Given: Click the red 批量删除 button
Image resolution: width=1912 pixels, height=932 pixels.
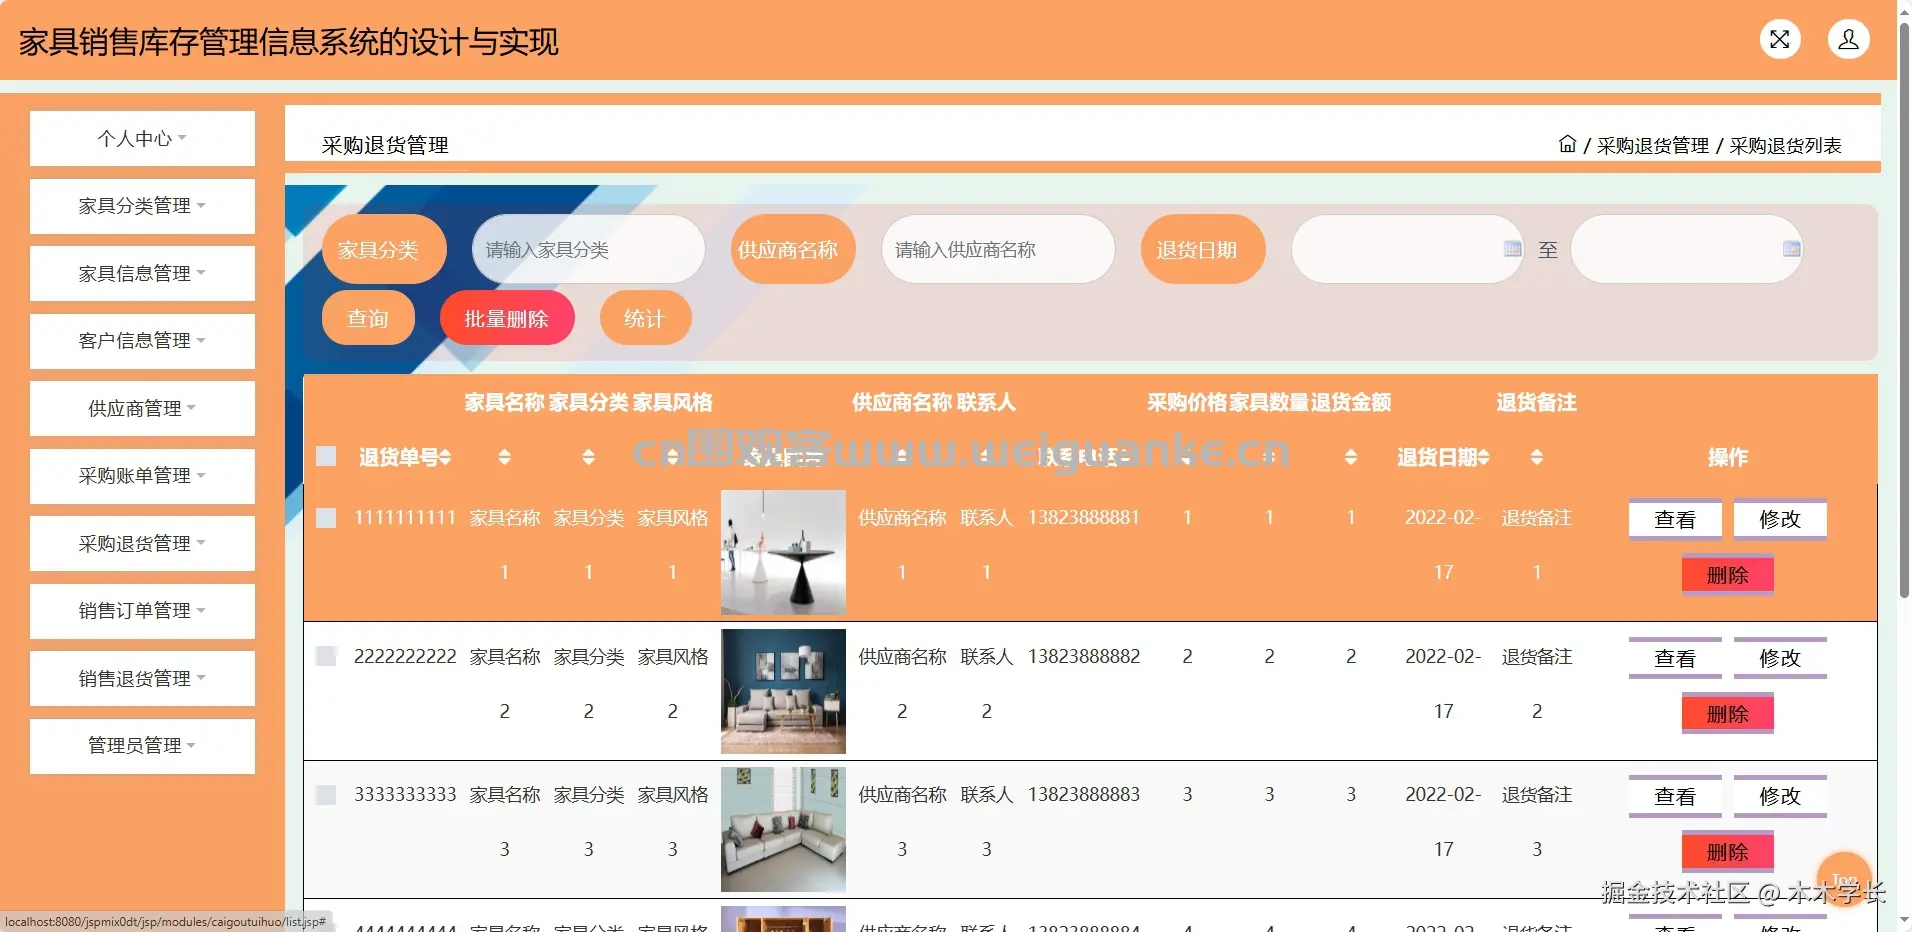Looking at the screenshot, I should [x=507, y=318].
